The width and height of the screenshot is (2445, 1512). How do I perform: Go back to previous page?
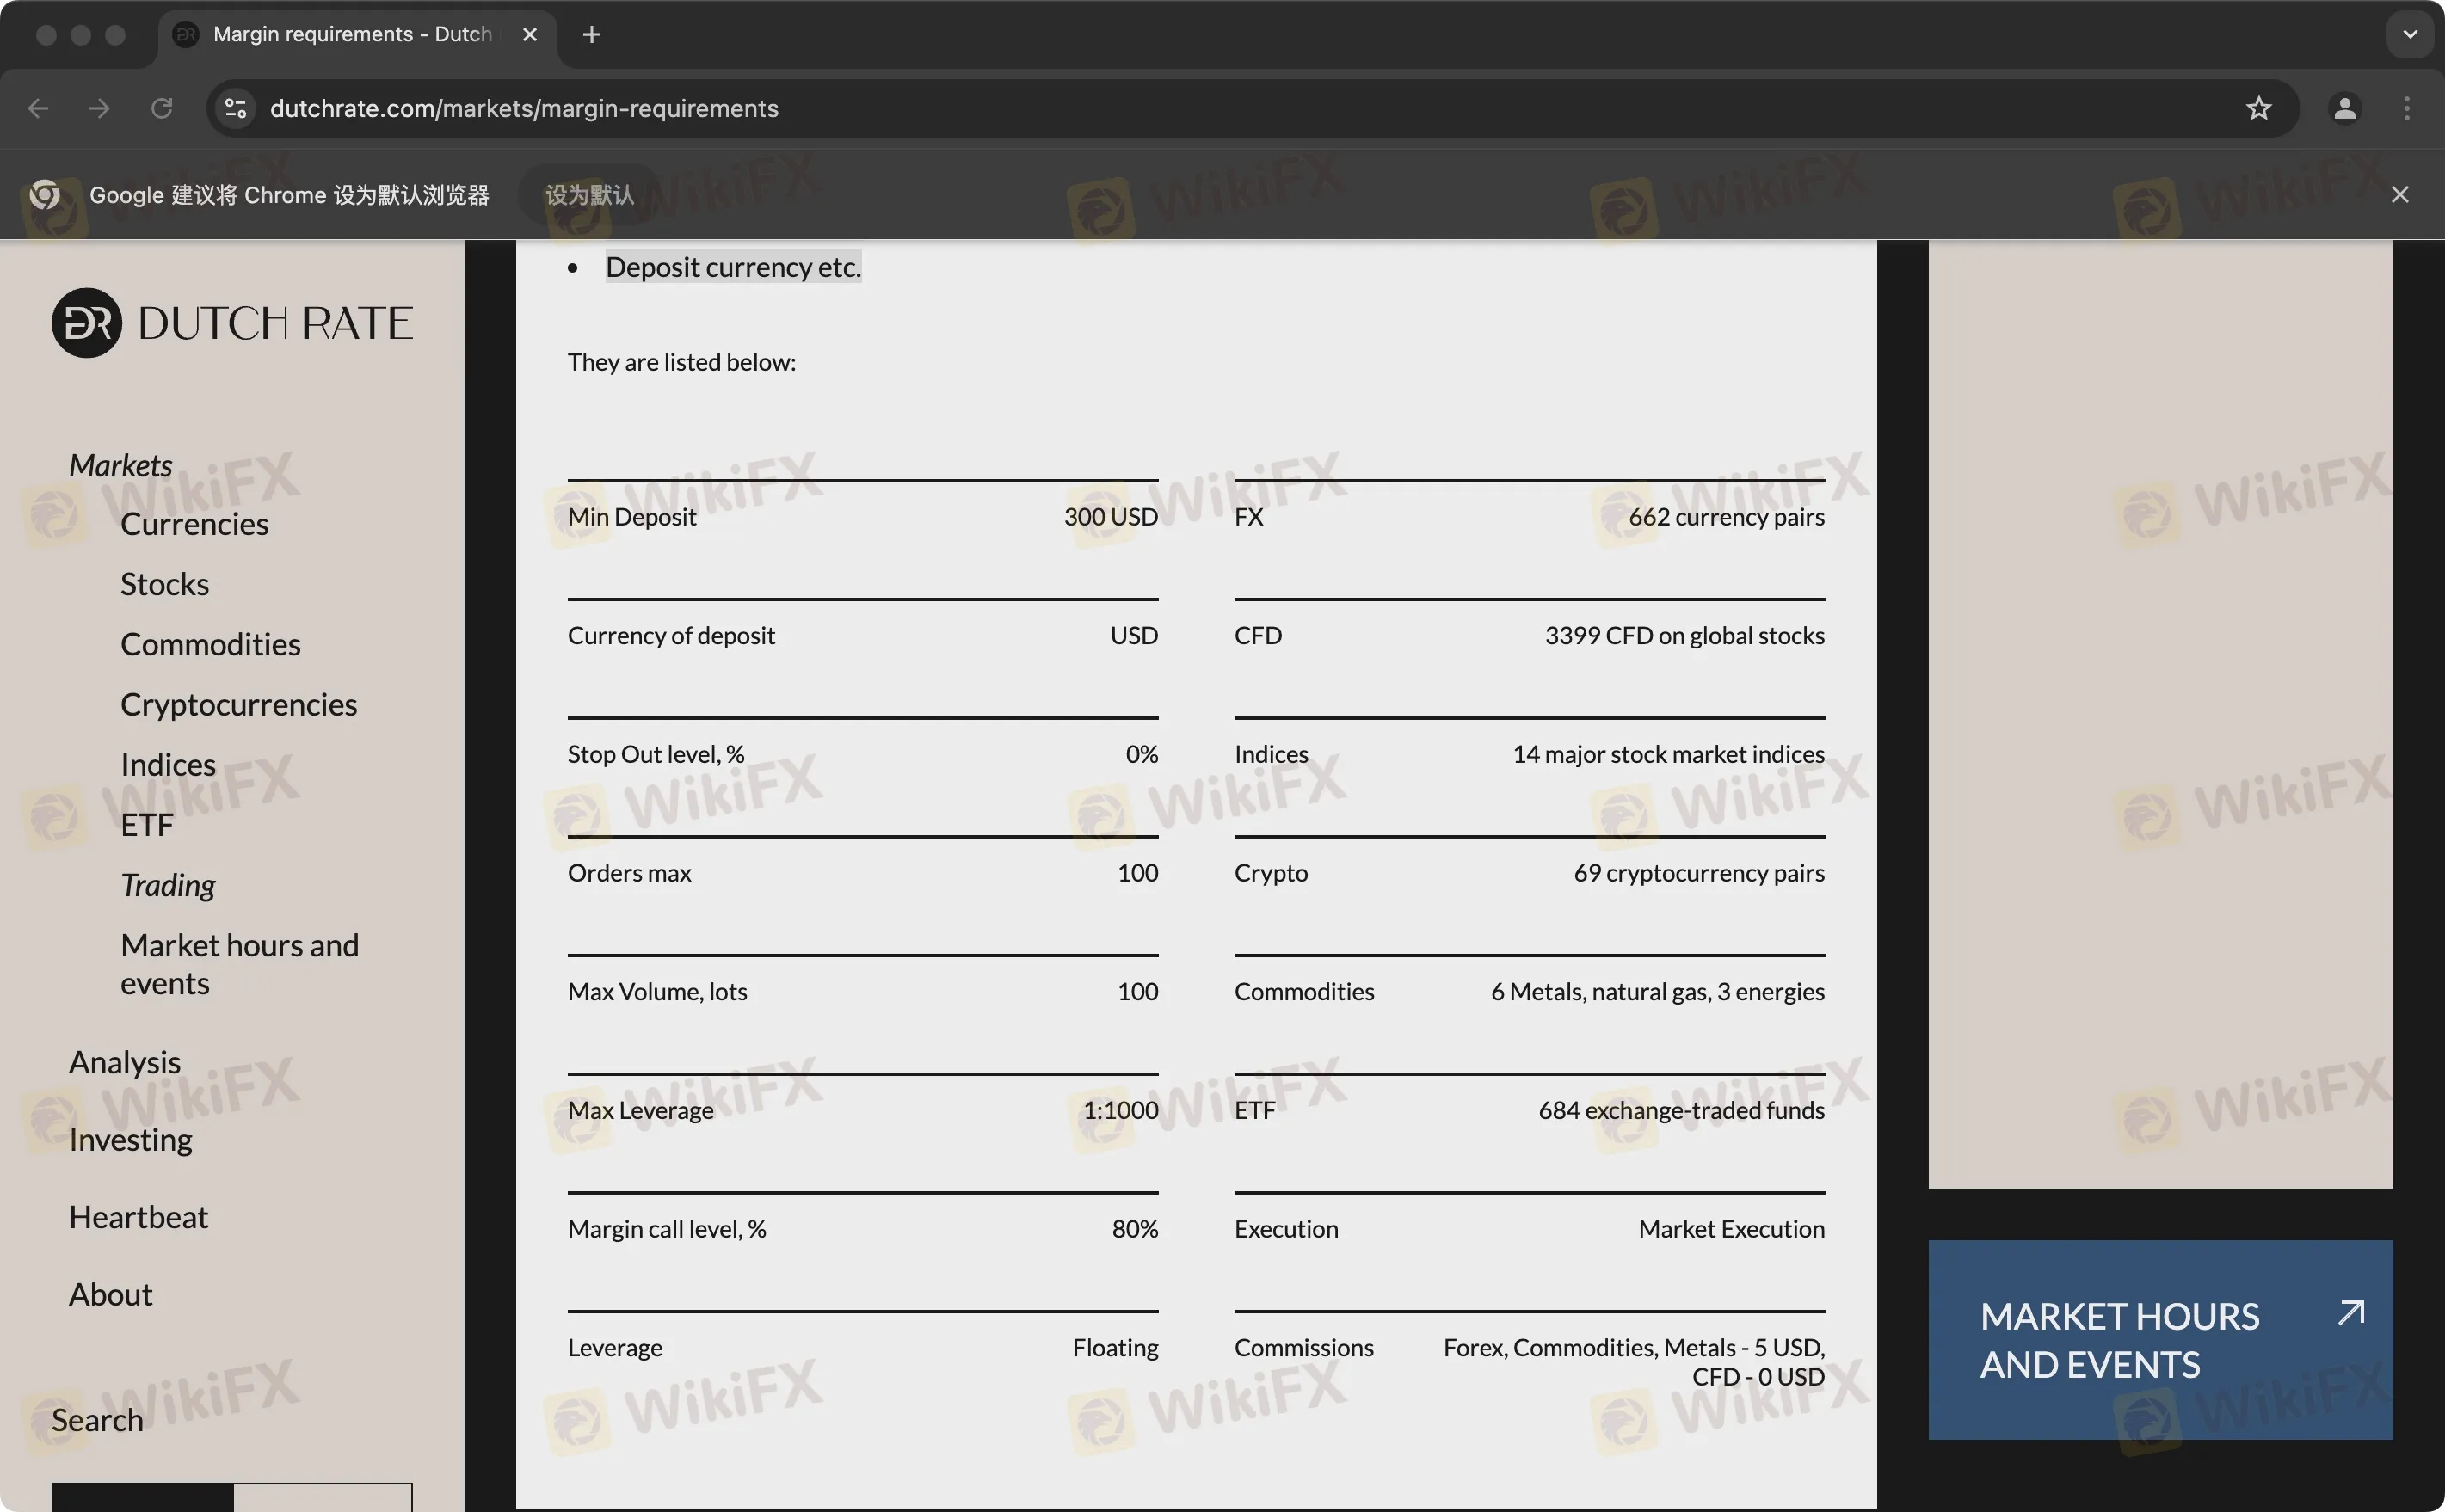pos(38,108)
